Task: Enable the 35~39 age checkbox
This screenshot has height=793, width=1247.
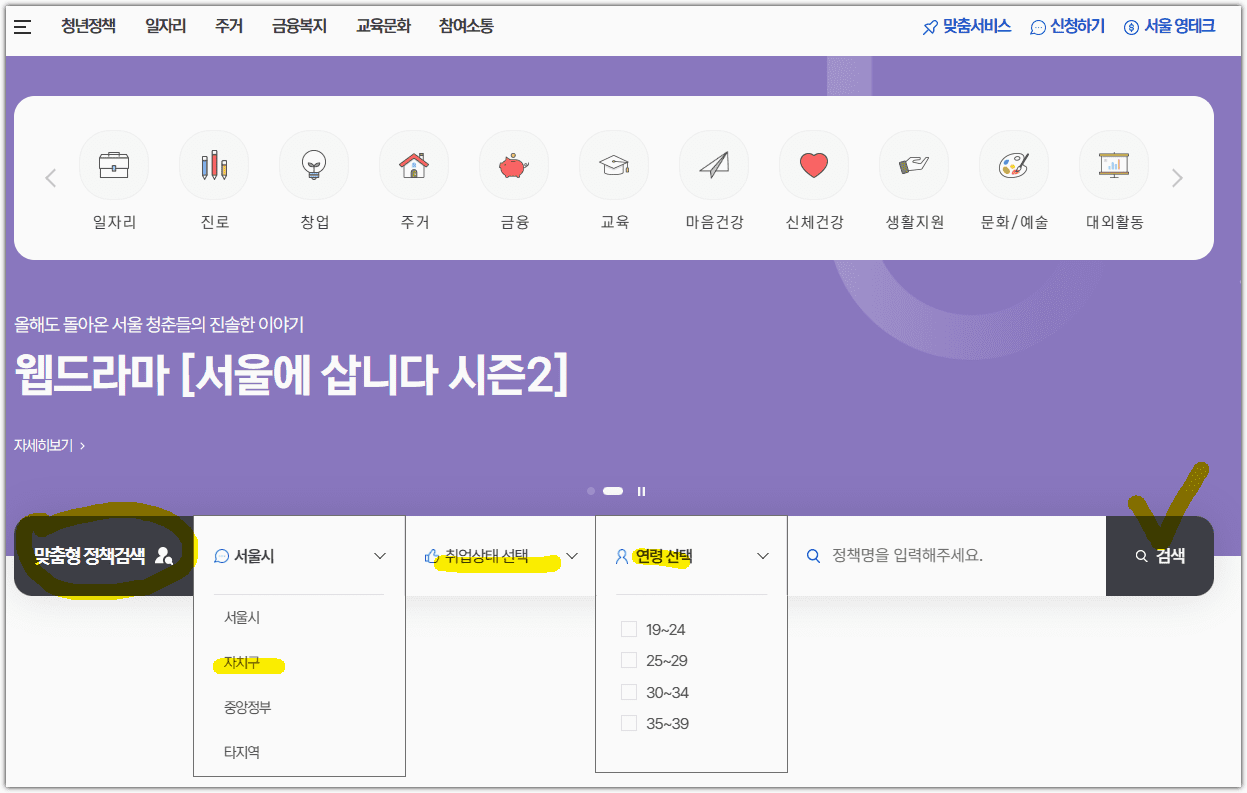Action: [x=628, y=722]
